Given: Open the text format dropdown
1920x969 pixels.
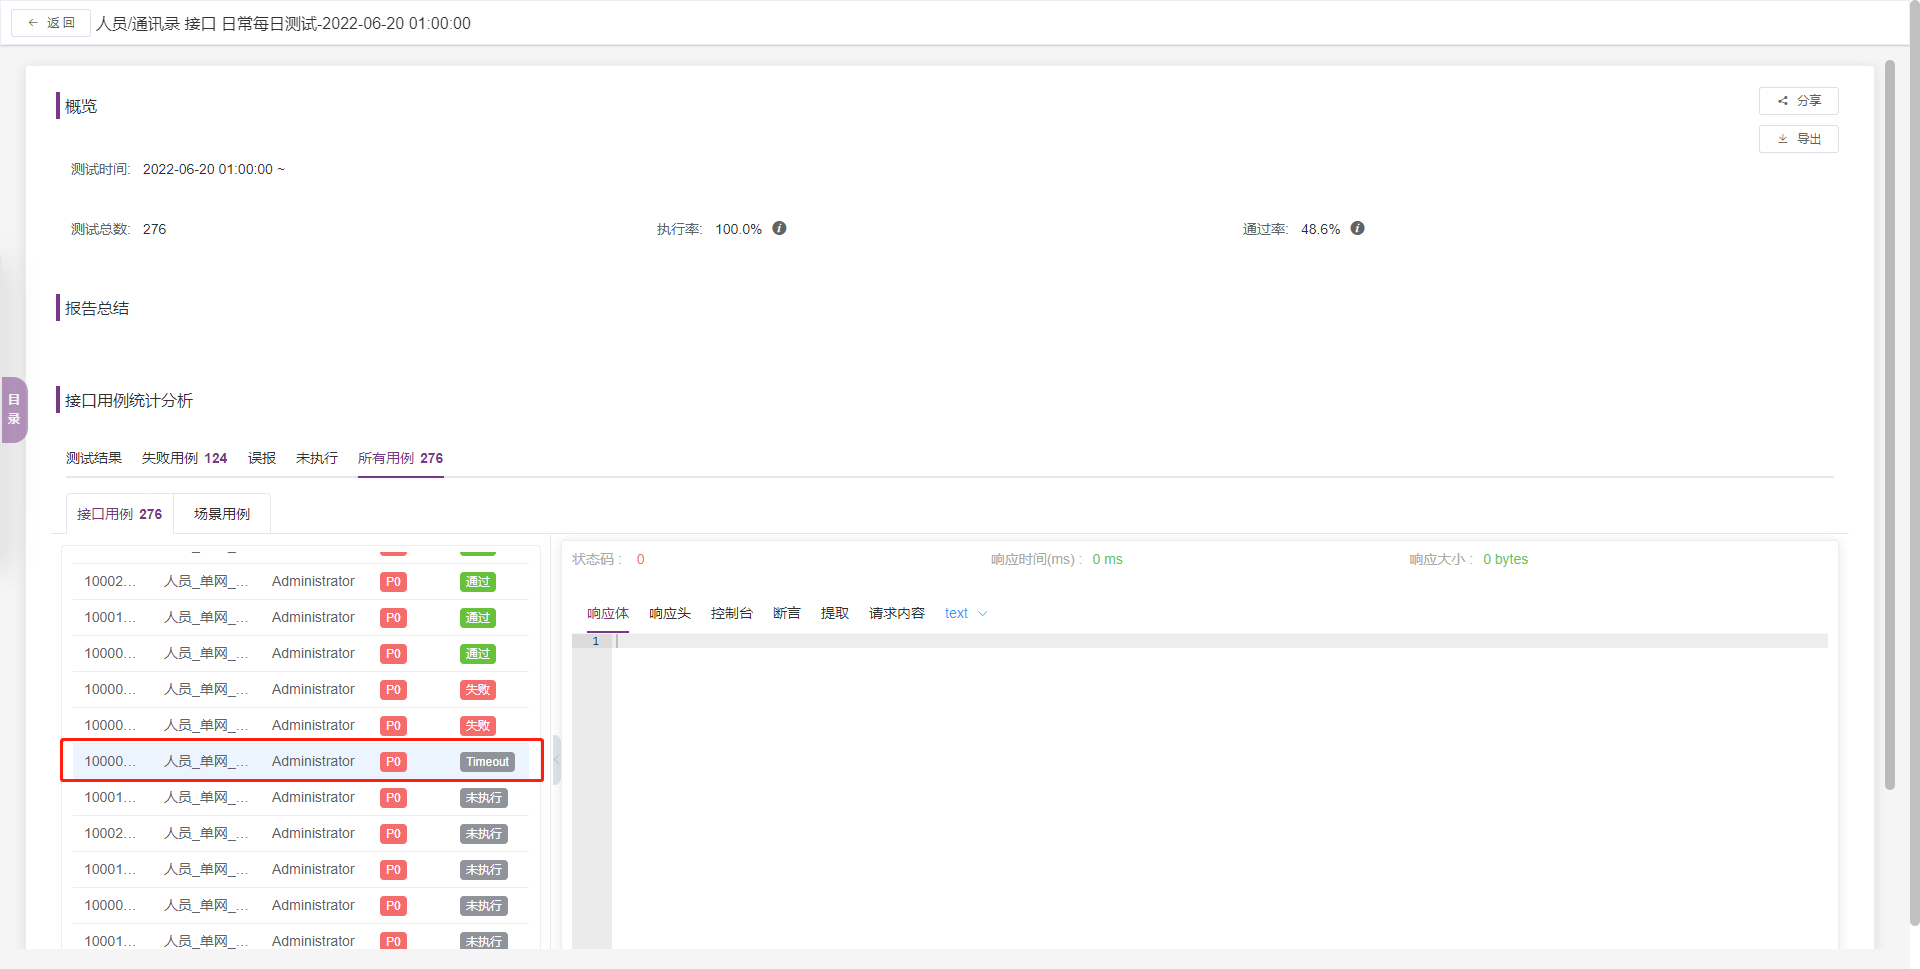Looking at the screenshot, I should 966,614.
